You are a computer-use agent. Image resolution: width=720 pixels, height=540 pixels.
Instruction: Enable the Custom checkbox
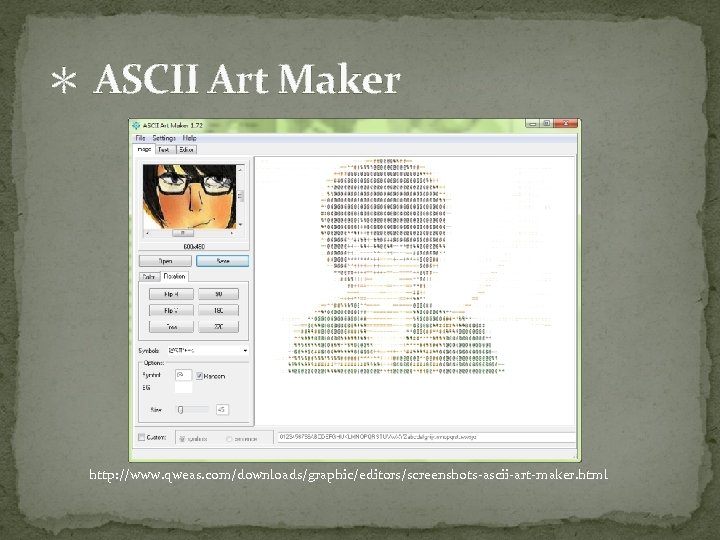(x=141, y=437)
